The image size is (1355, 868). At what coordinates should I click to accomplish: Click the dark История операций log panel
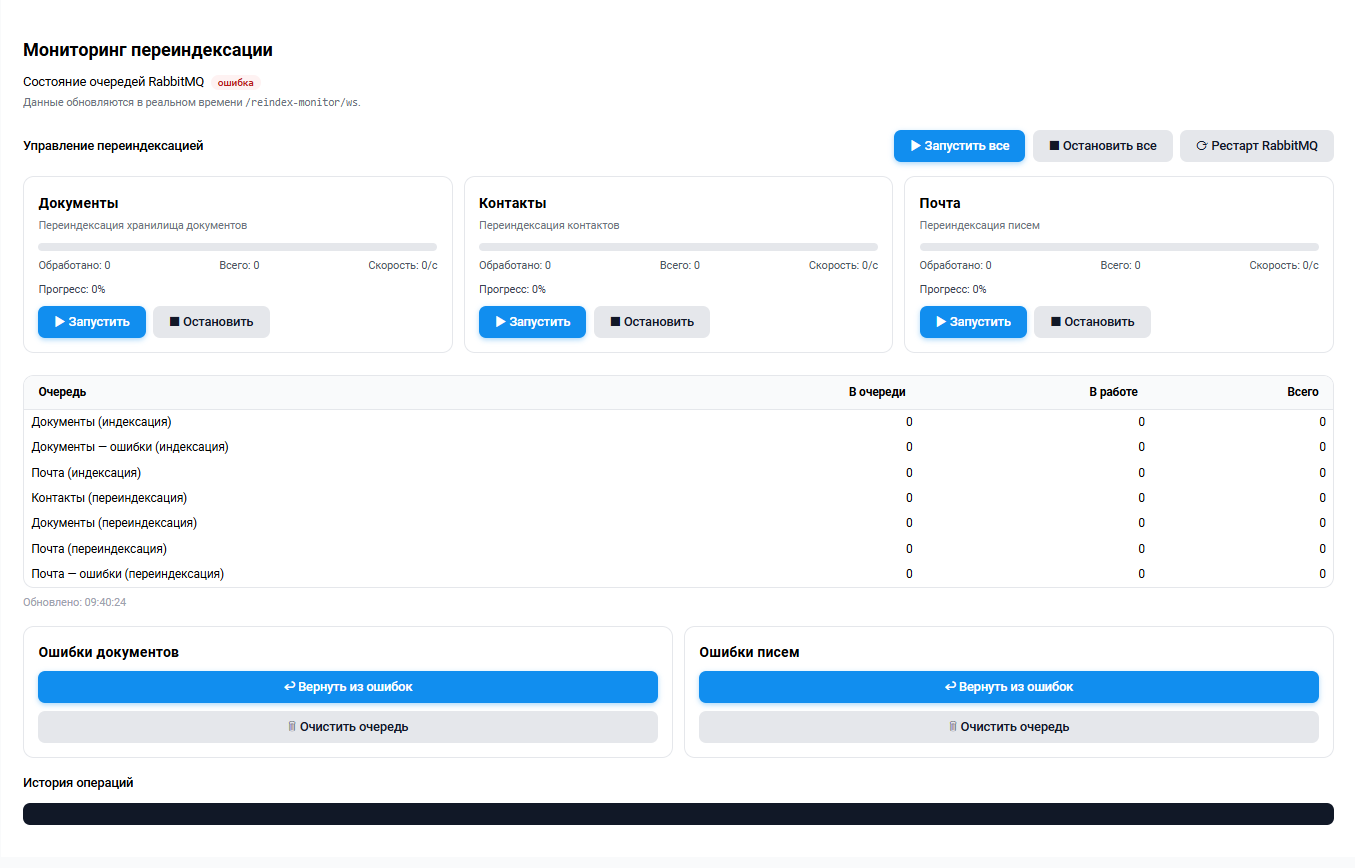coord(678,814)
